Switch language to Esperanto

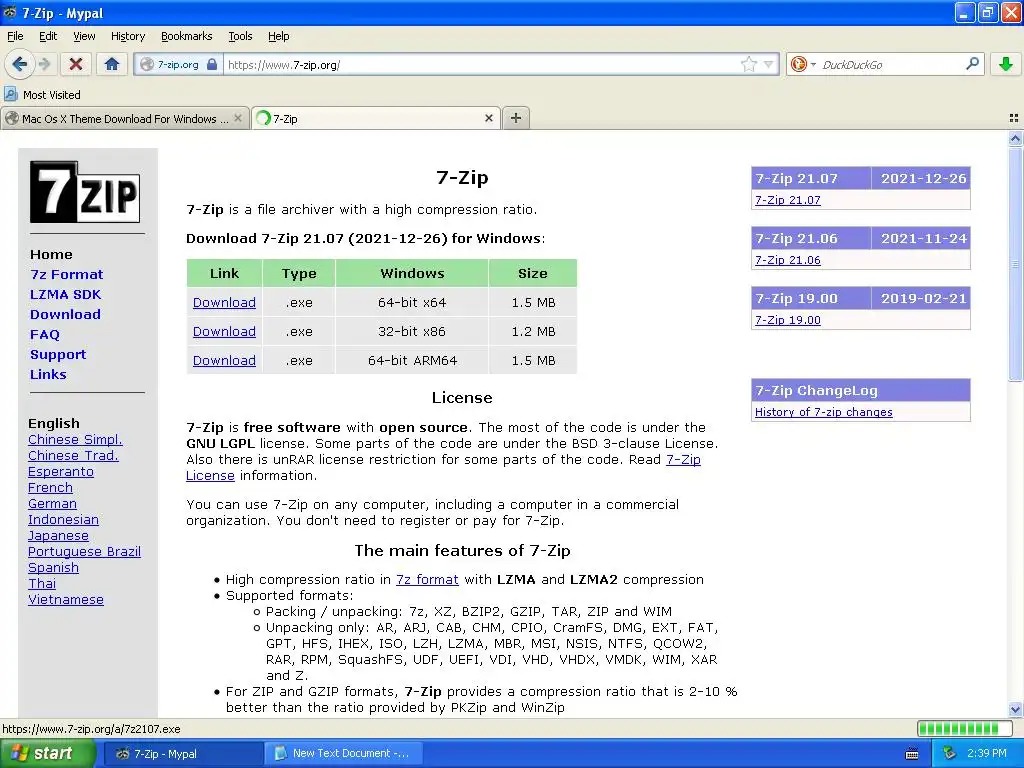[61, 472]
